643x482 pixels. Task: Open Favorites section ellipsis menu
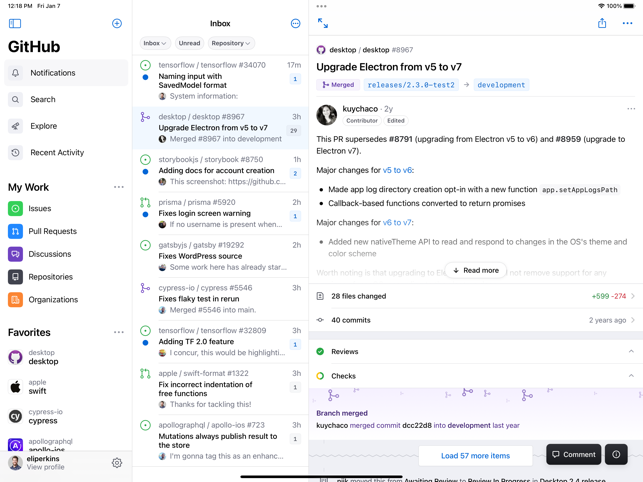click(x=119, y=332)
